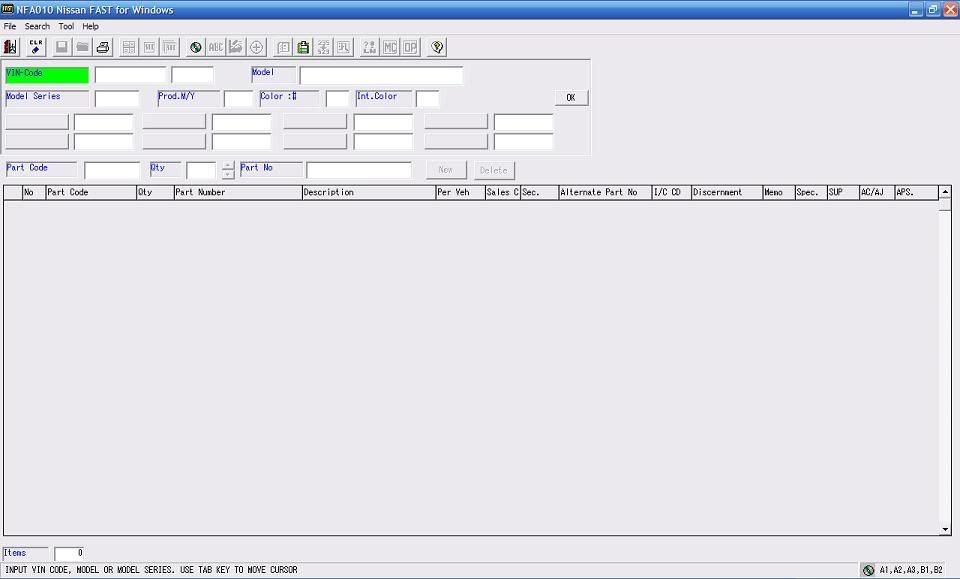Click the Alternate Part No column header
The image size is (960, 579).
click(x=605, y=192)
